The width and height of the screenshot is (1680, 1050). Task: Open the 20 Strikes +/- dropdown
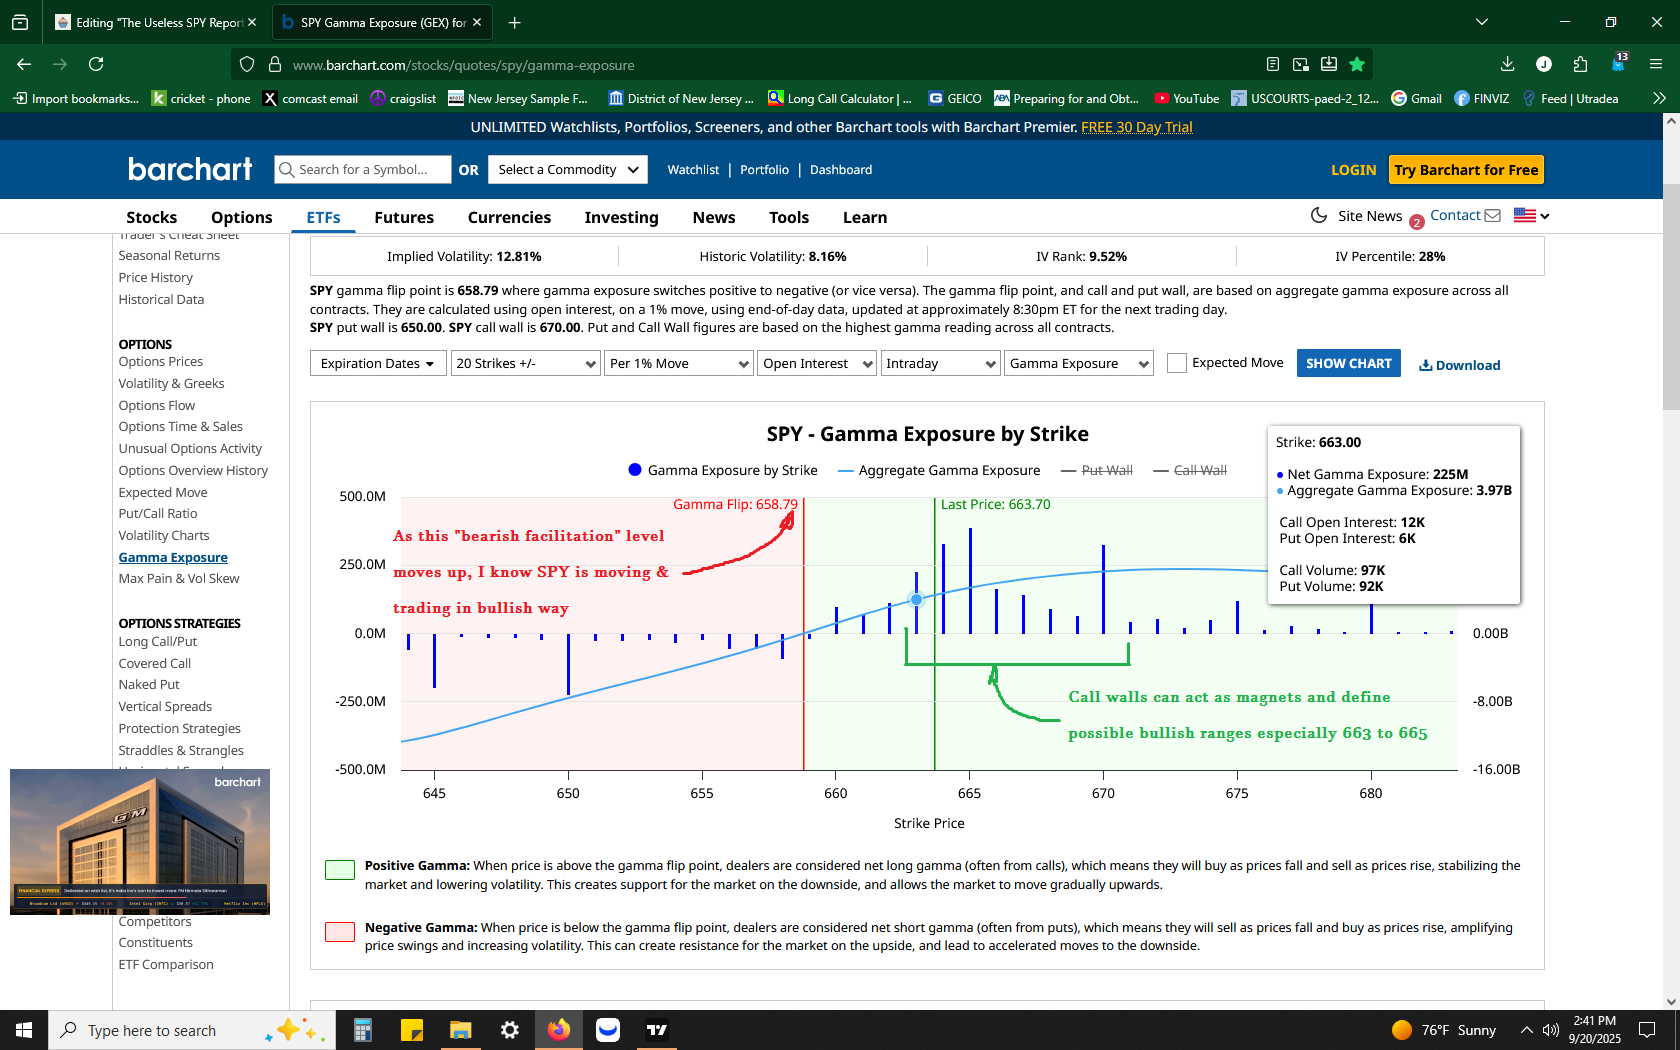526,363
